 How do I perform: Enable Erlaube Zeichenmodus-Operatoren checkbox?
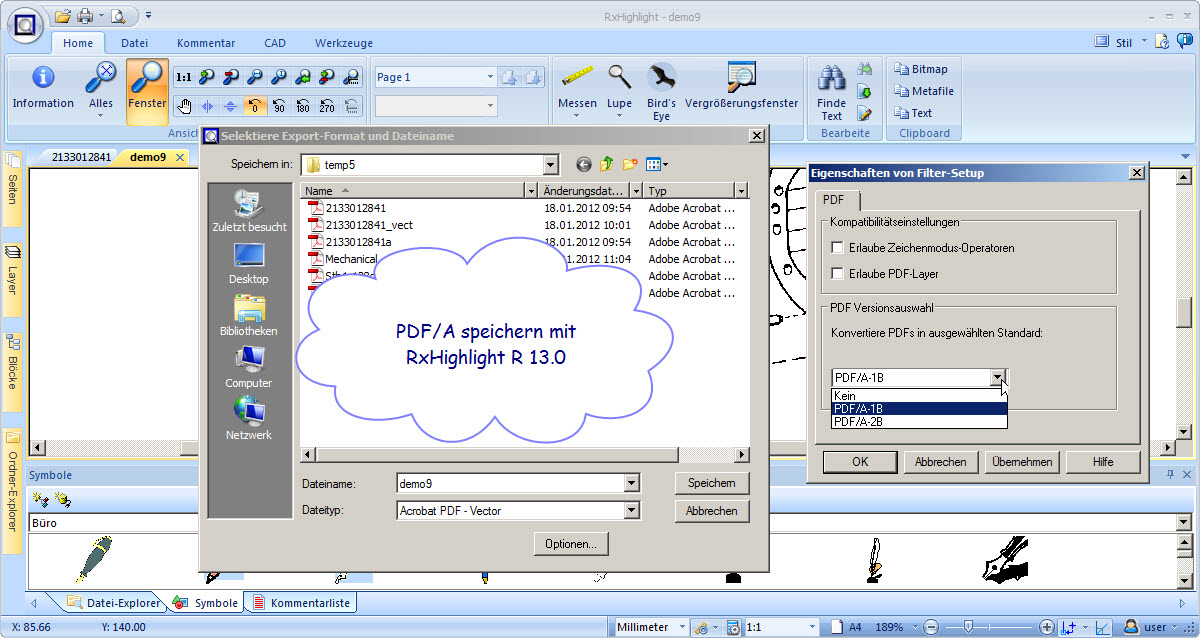point(837,248)
